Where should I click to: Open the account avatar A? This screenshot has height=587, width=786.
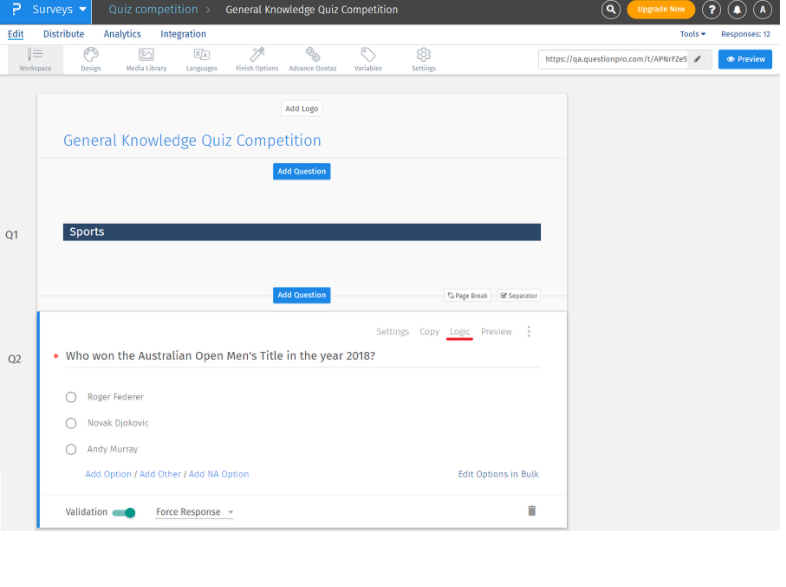(762, 10)
